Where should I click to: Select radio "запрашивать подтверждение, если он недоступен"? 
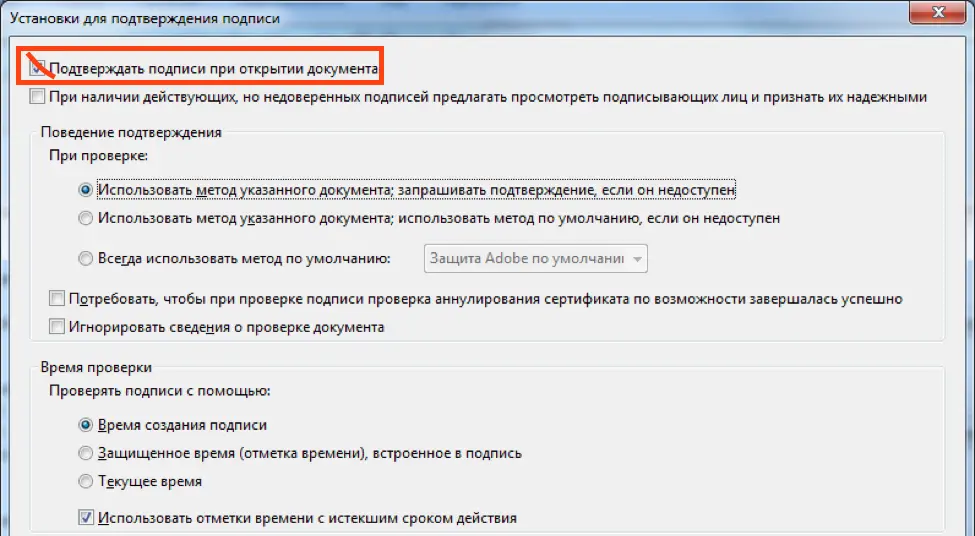[x=87, y=189]
